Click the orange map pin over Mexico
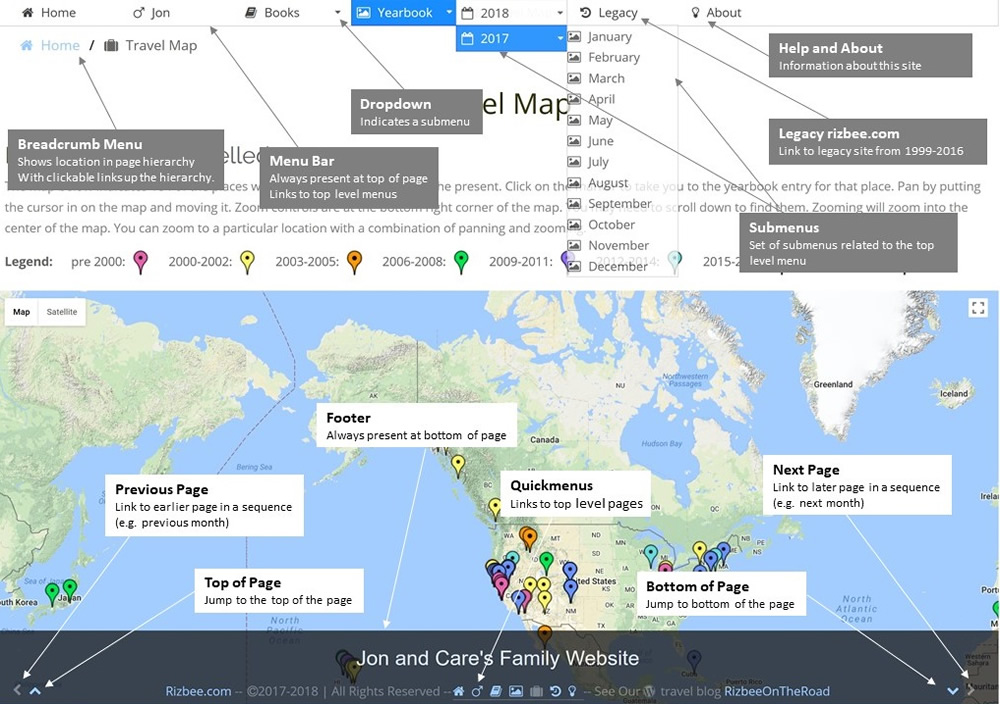 coord(544,634)
